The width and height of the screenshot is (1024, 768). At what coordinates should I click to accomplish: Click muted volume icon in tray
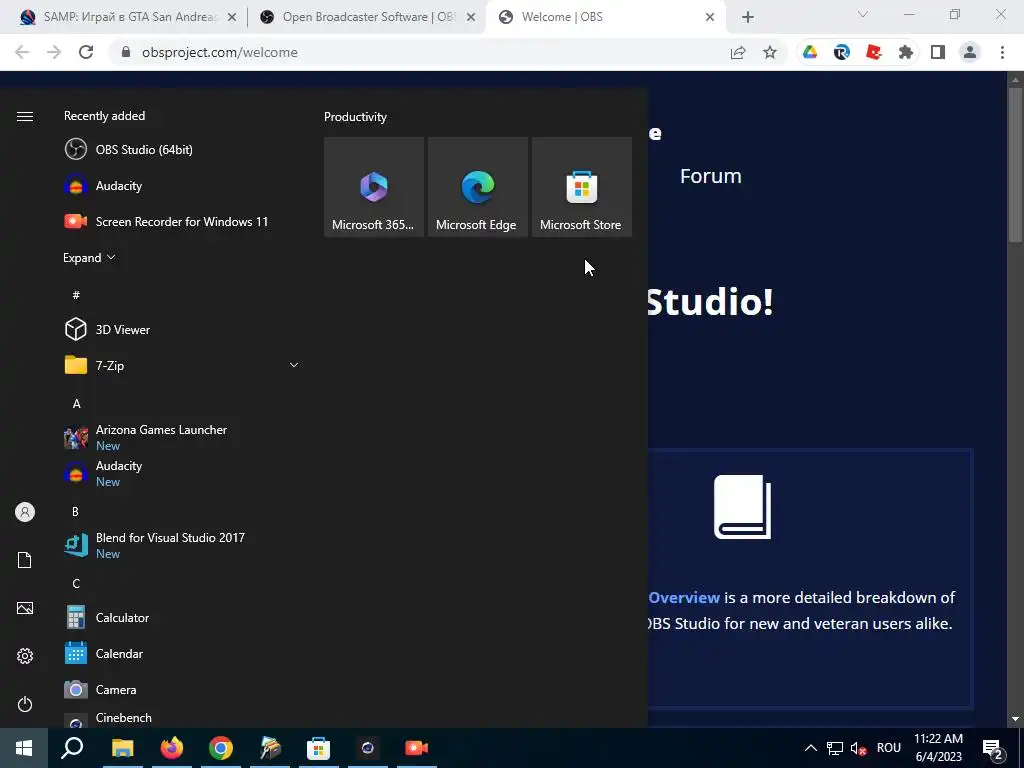coord(859,748)
